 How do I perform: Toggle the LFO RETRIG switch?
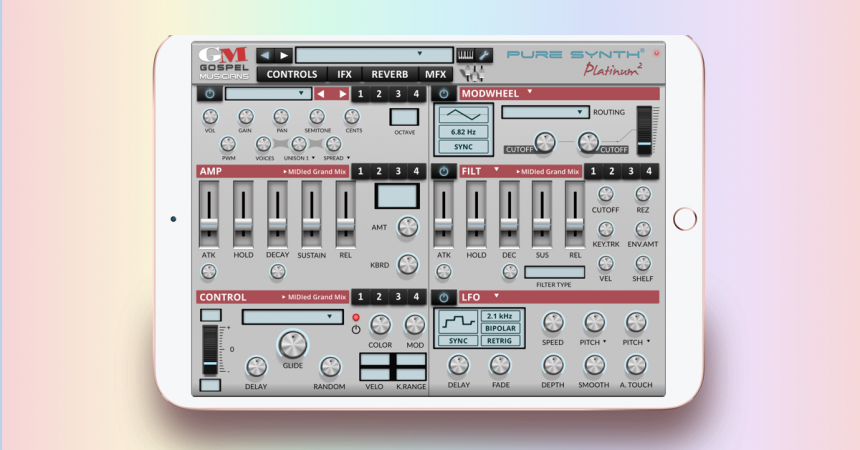click(x=500, y=341)
